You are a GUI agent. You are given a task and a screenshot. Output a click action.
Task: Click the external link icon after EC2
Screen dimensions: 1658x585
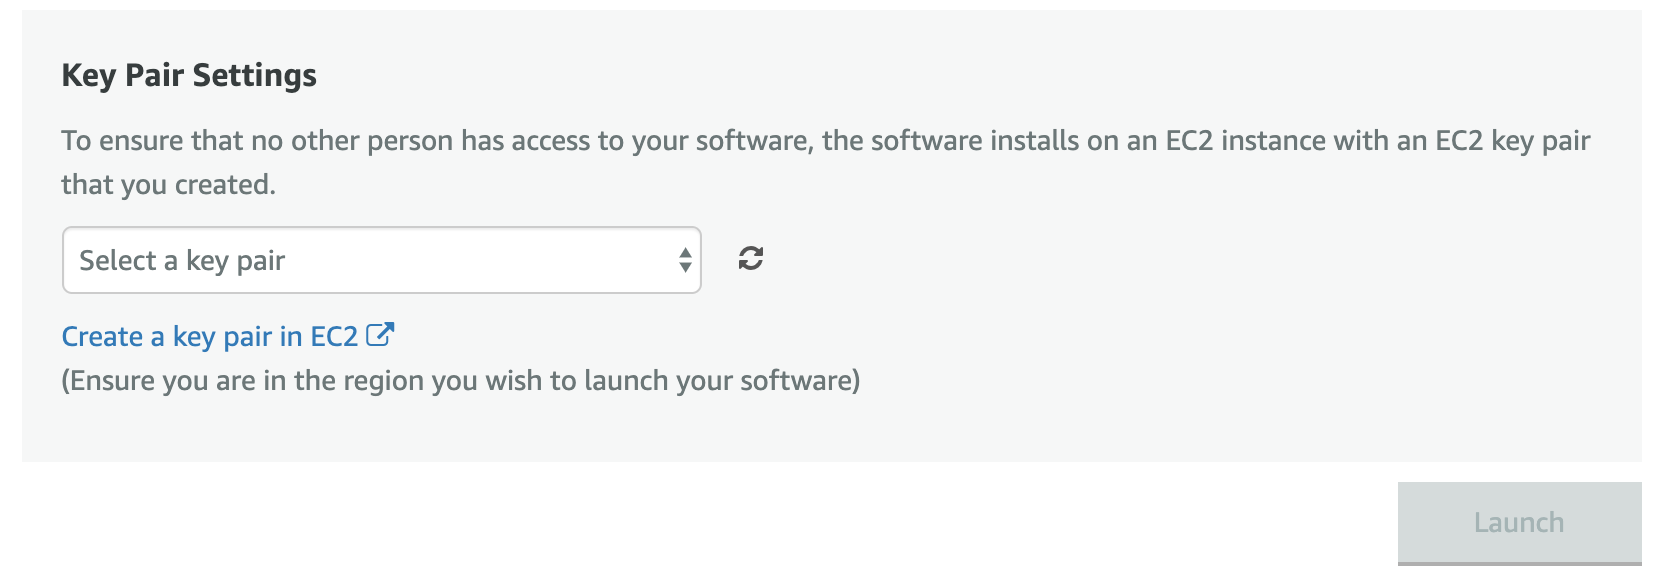pyautogui.click(x=380, y=335)
